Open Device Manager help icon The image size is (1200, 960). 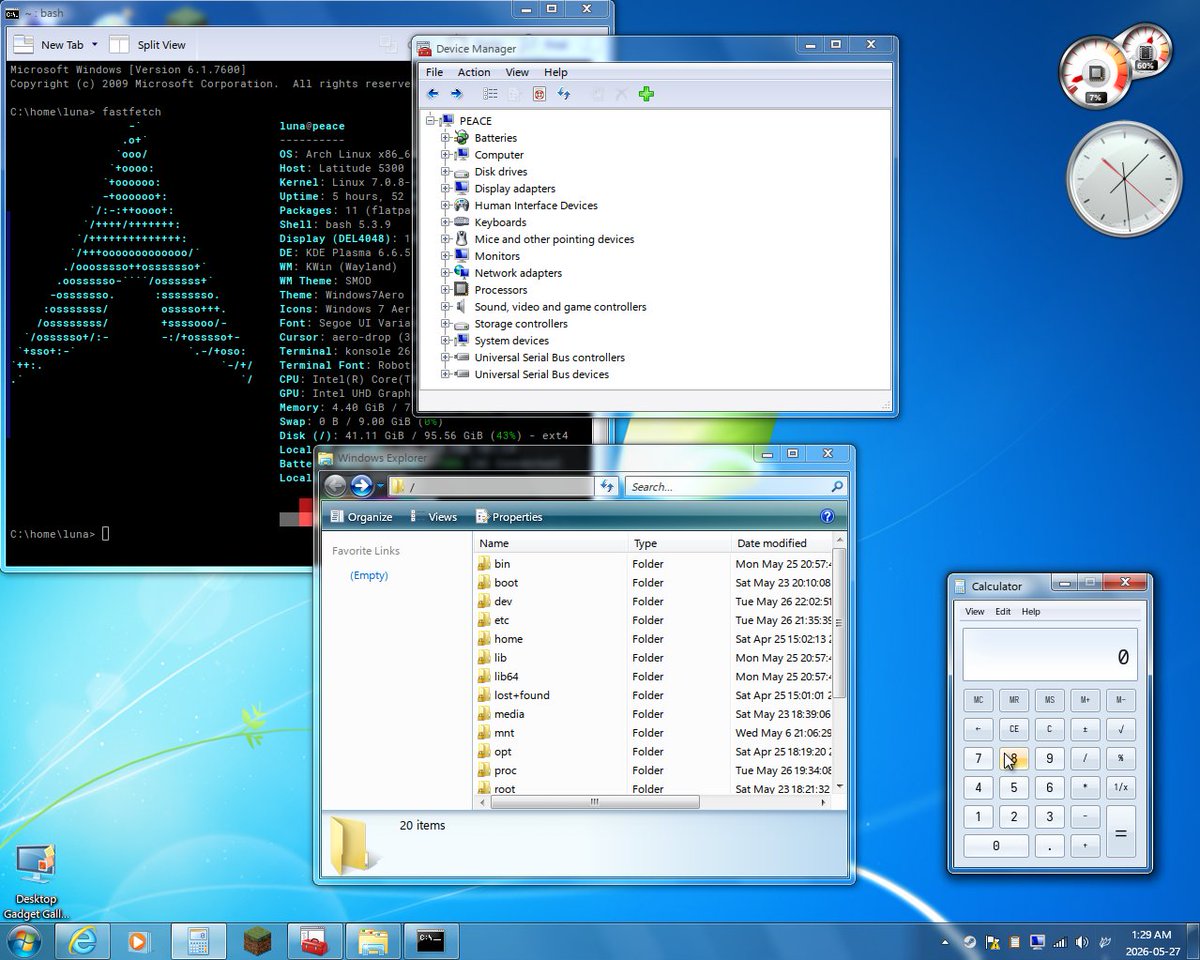pos(539,94)
